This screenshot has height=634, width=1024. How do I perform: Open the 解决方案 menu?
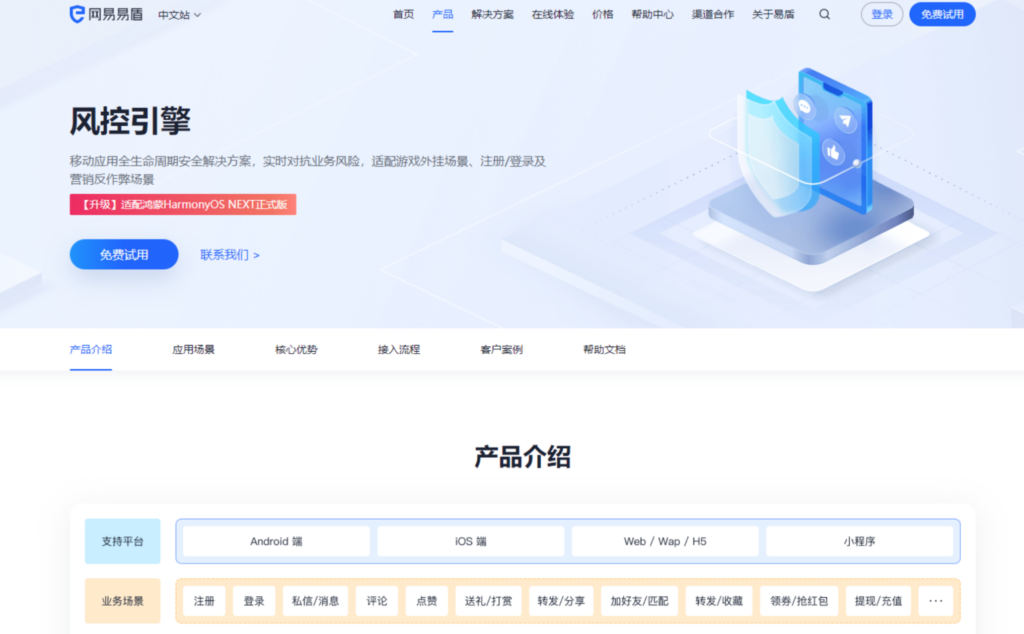[491, 14]
